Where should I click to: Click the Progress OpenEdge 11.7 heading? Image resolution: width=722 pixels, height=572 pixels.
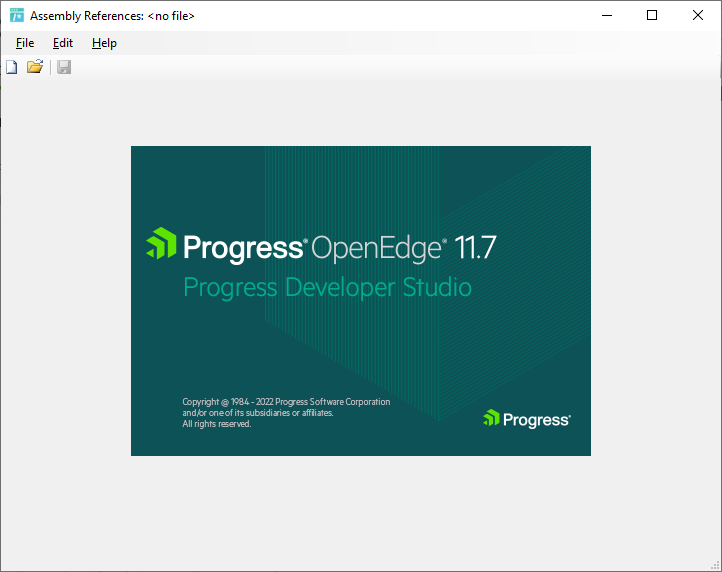tap(338, 247)
